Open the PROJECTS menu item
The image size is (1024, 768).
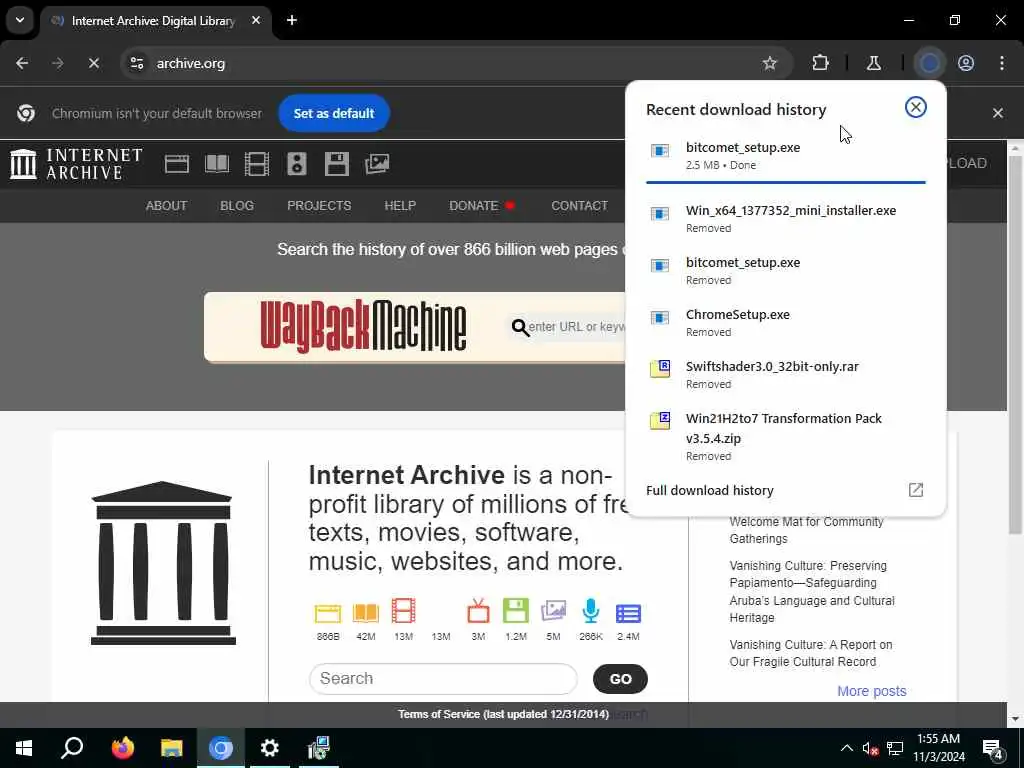point(319,206)
